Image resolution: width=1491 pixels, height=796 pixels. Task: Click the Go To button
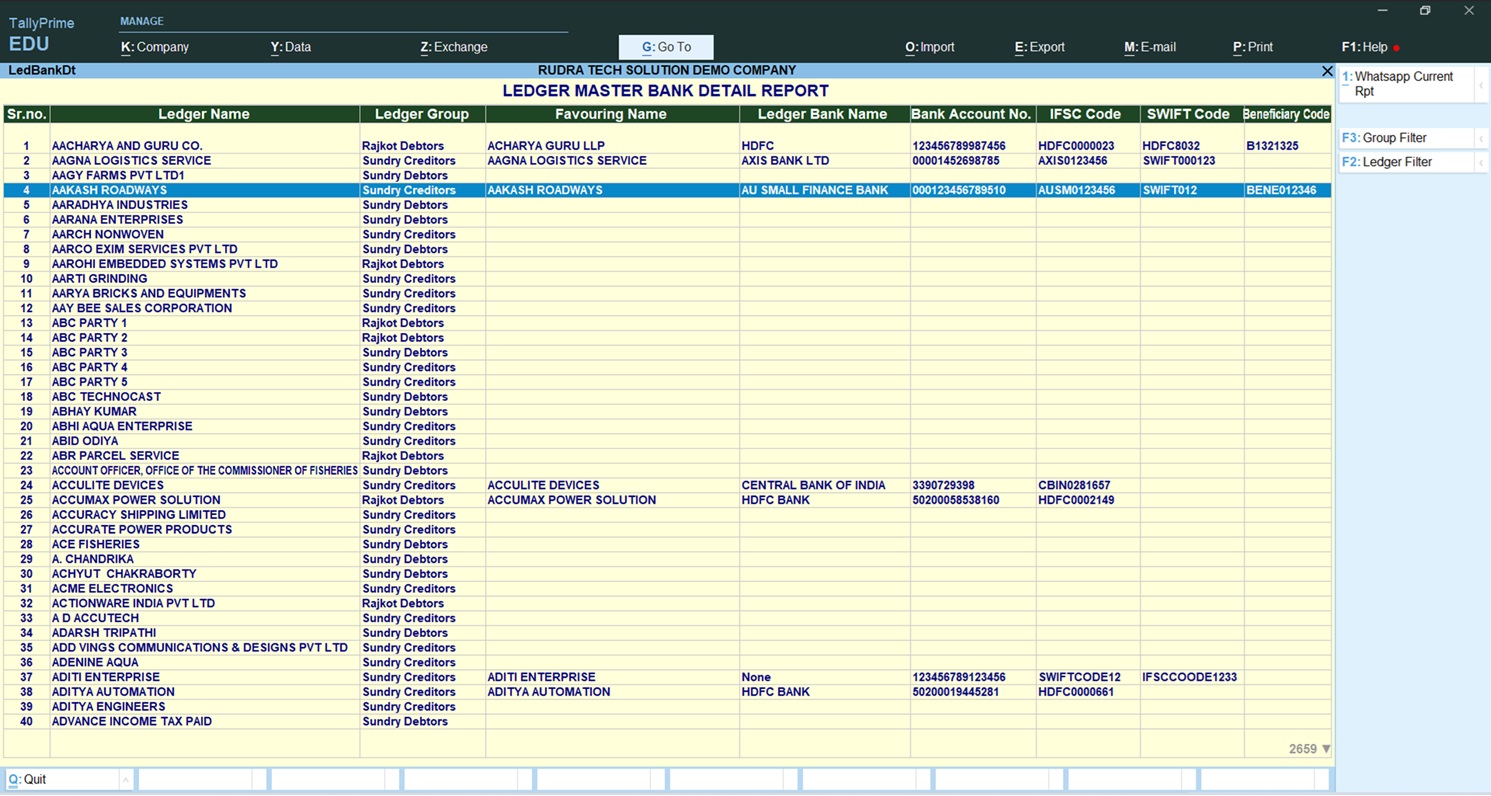[x=666, y=47]
